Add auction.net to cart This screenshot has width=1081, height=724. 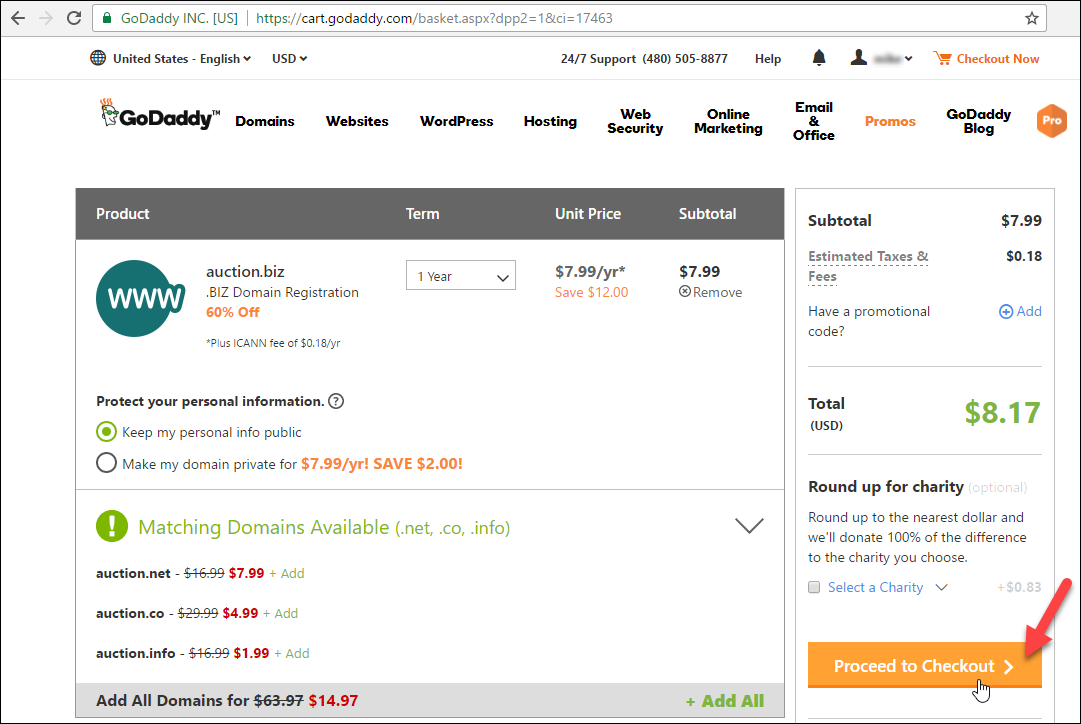point(287,573)
